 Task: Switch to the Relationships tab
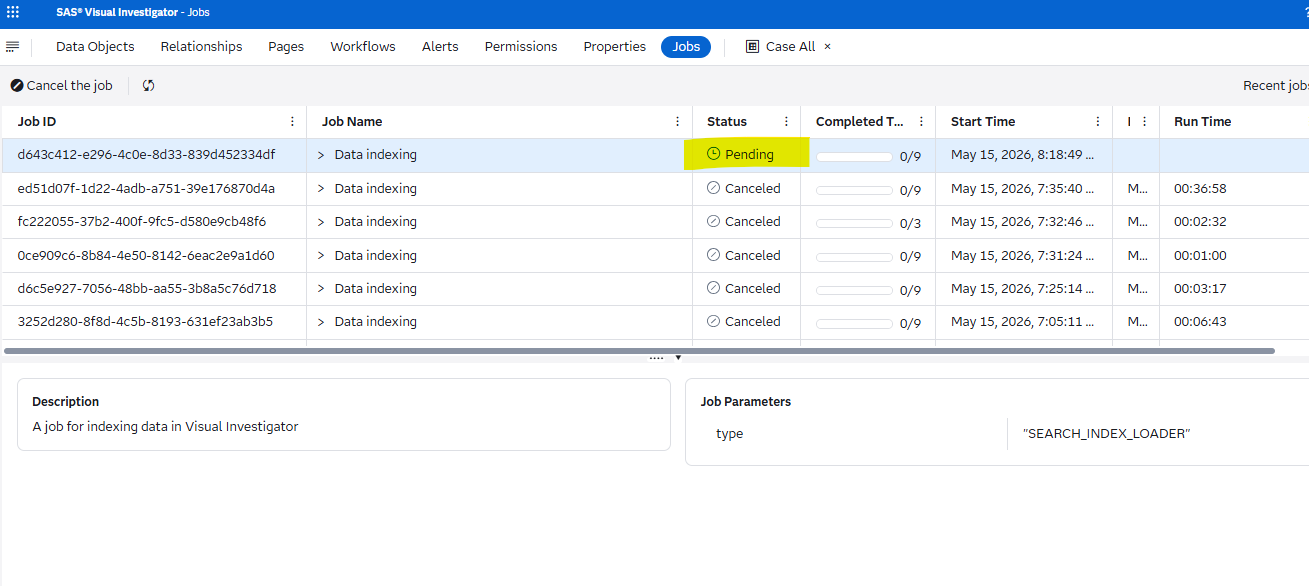point(201,47)
